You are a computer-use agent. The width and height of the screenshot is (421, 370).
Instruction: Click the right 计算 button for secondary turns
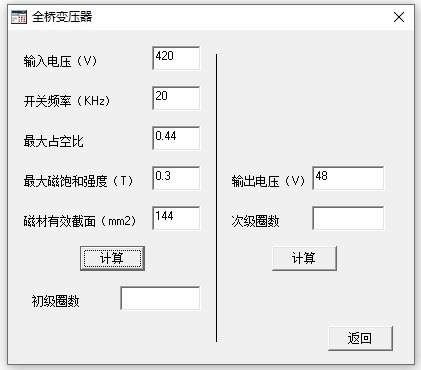[304, 258]
